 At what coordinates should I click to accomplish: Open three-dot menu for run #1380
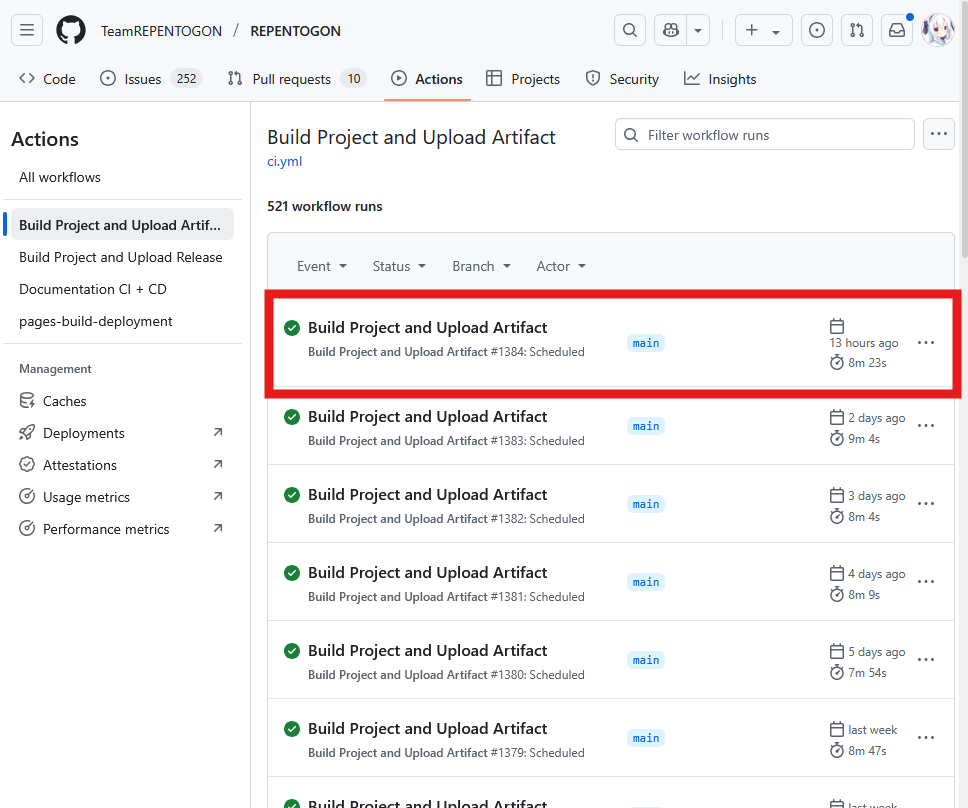(x=925, y=659)
